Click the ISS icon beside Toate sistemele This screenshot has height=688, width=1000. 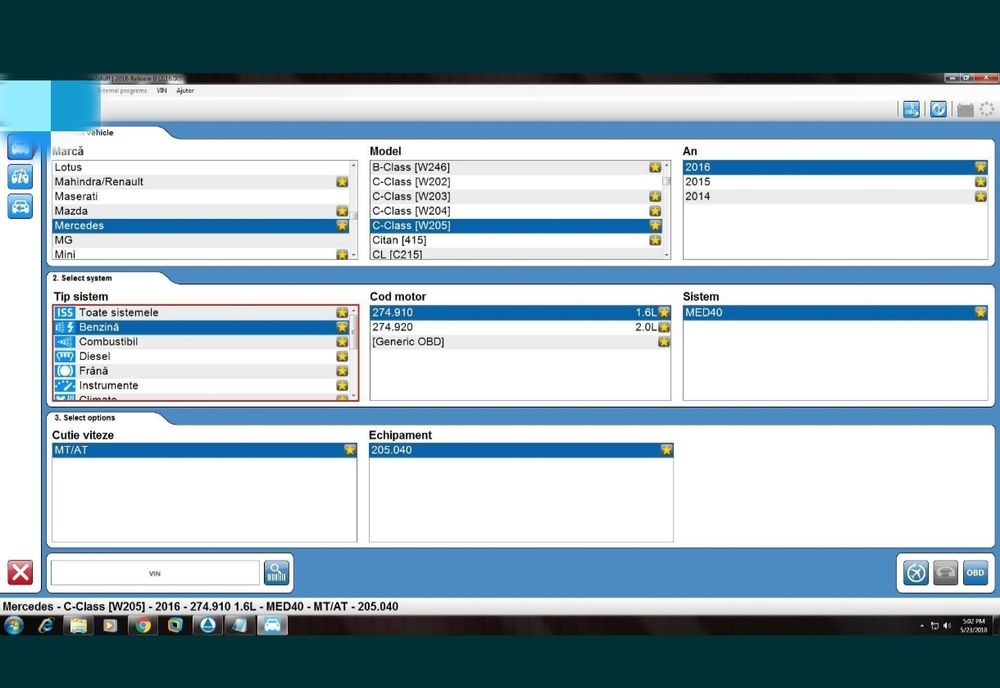[65, 312]
